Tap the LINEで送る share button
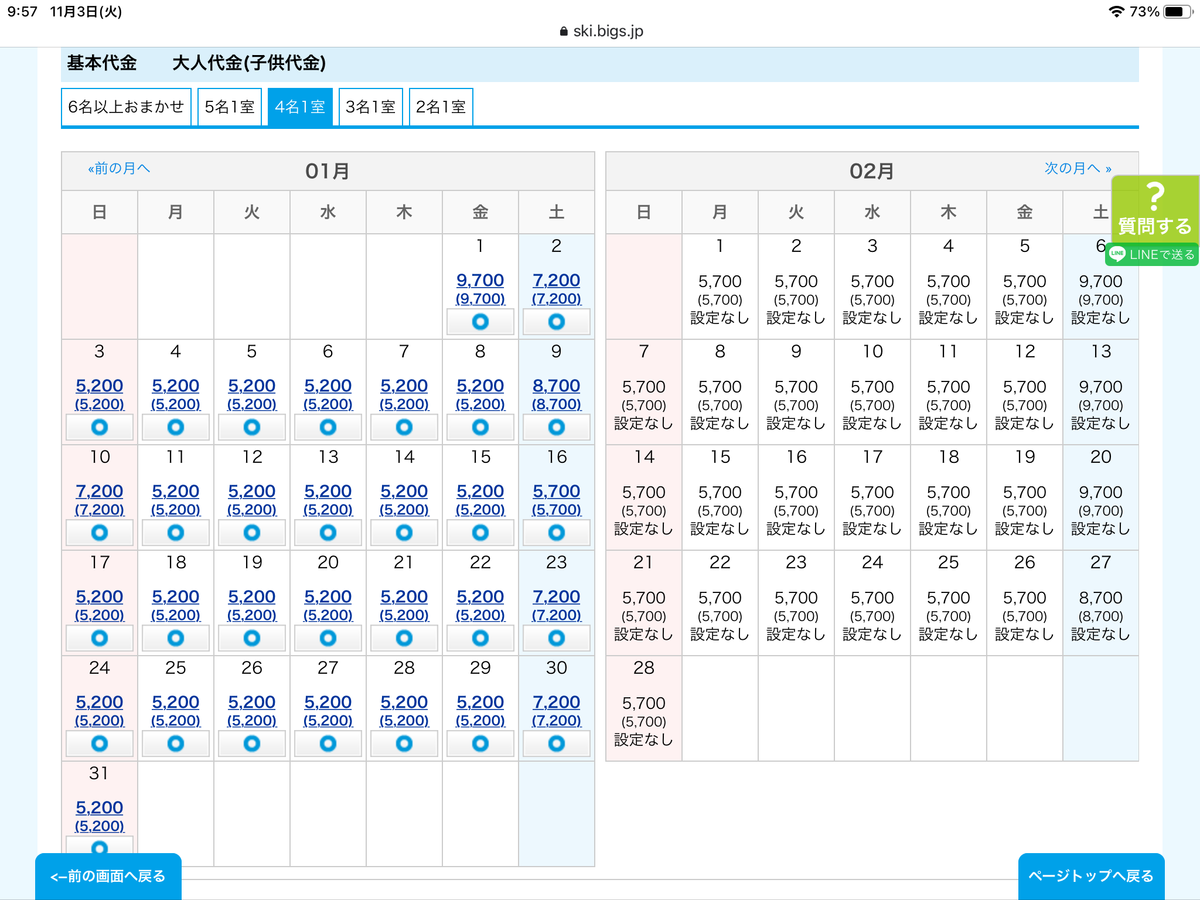 (1152, 255)
